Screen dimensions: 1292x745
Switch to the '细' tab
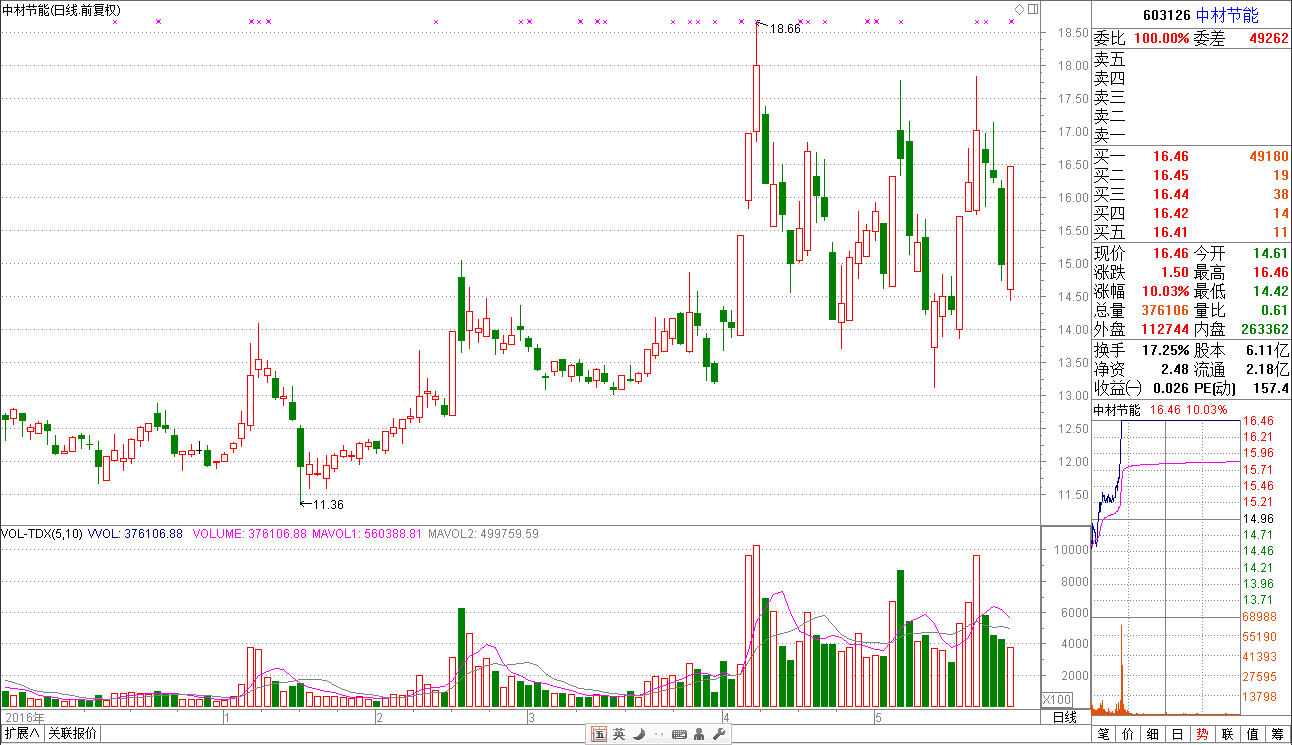click(1153, 735)
